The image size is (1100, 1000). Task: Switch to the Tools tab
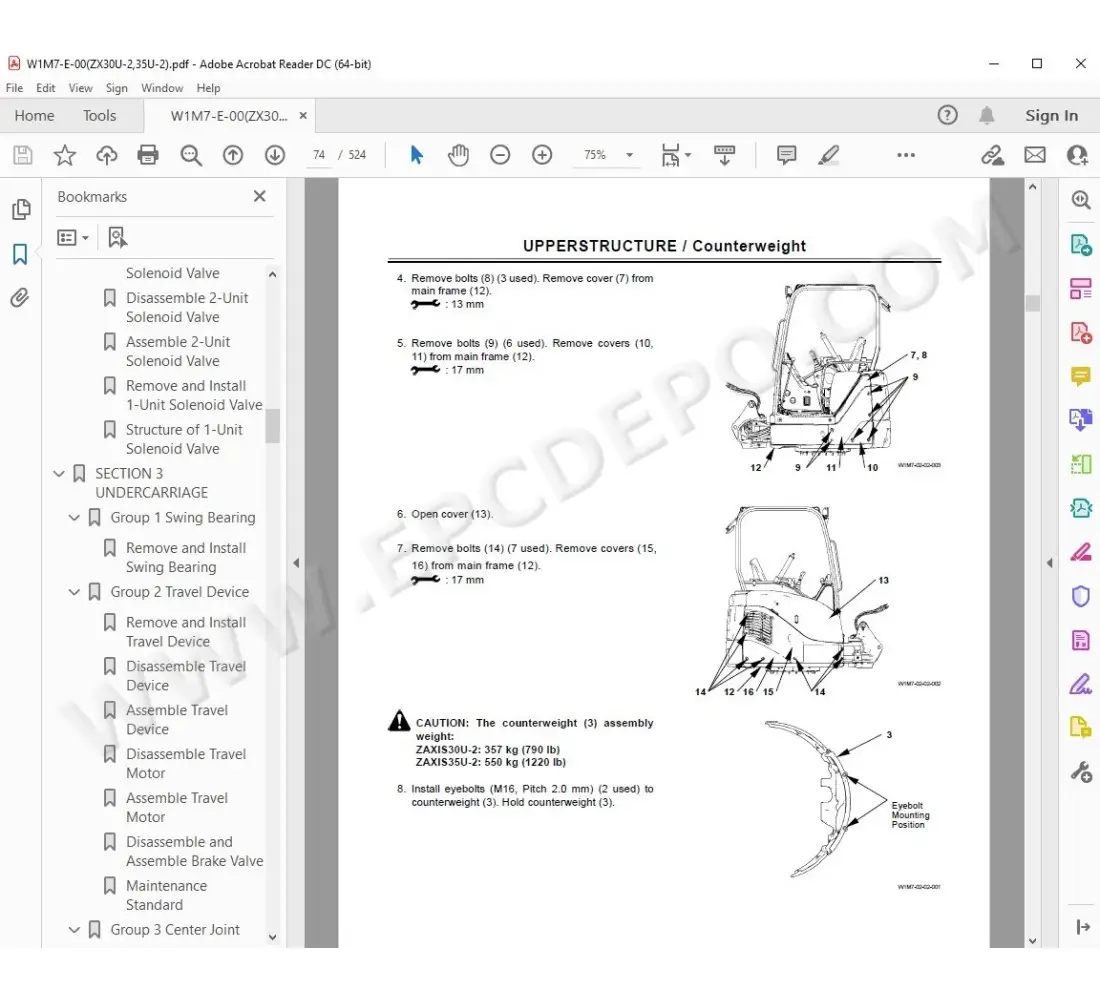coord(99,116)
